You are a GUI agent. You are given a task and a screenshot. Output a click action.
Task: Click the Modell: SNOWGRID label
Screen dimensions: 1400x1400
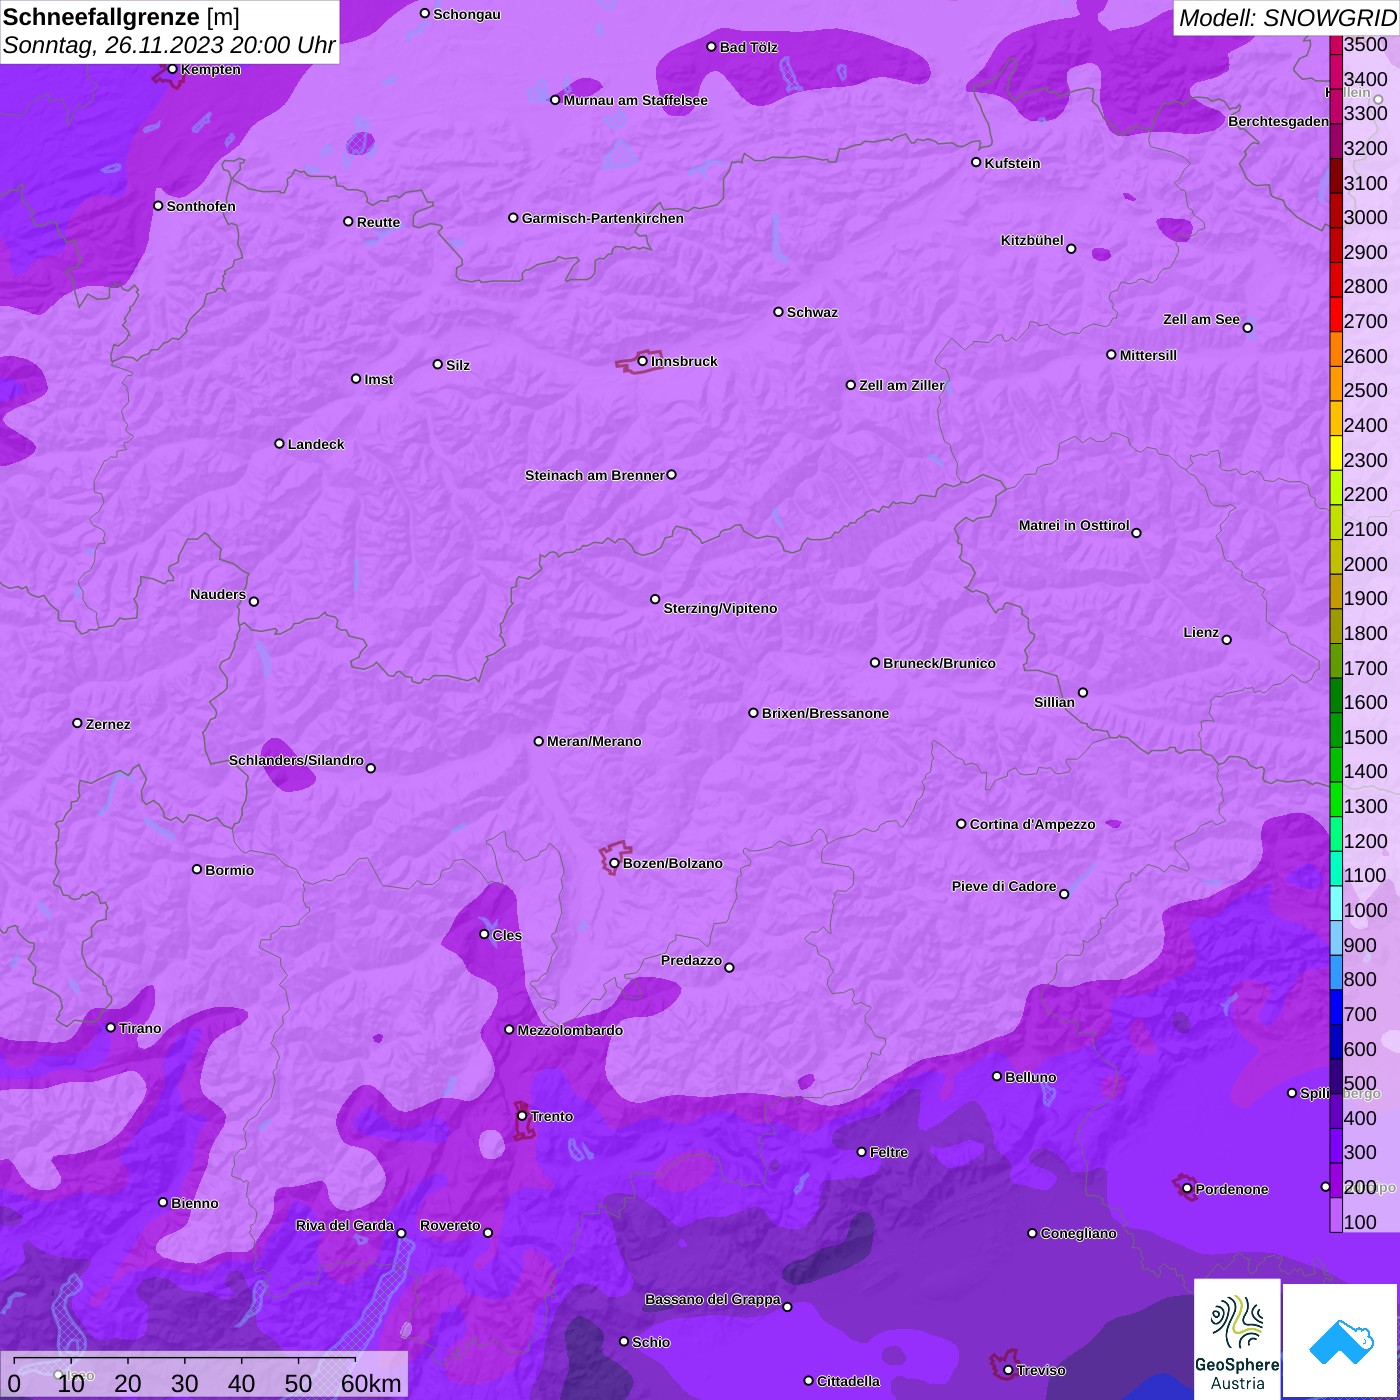click(x=1288, y=17)
